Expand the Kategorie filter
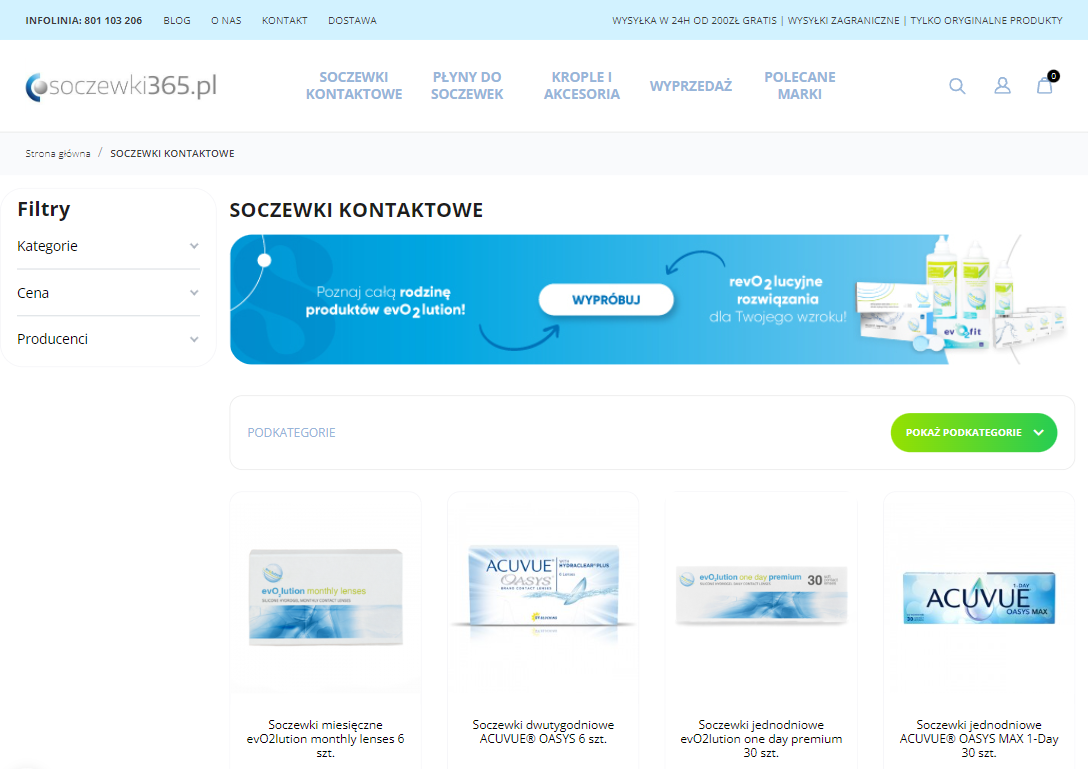 [108, 246]
